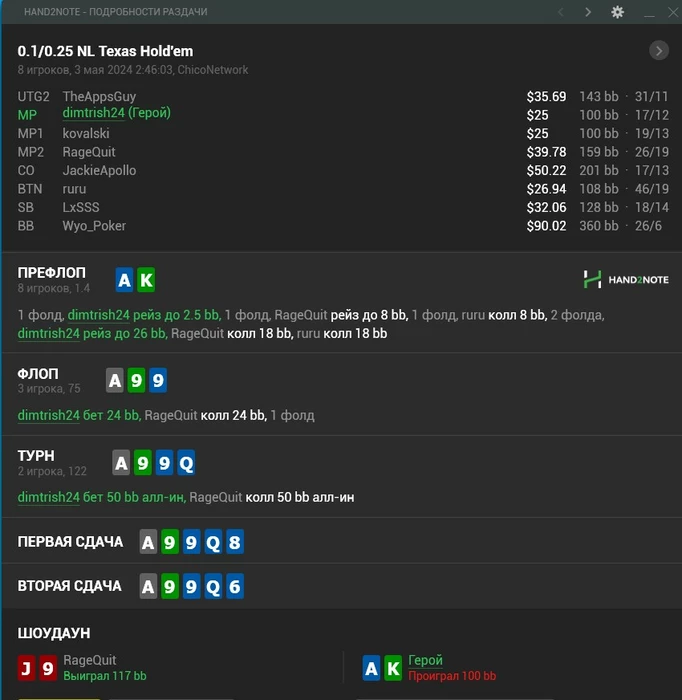
Task: Click the ВТОРАЯ СДАЧА label
Action: pyautogui.click(x=69, y=586)
